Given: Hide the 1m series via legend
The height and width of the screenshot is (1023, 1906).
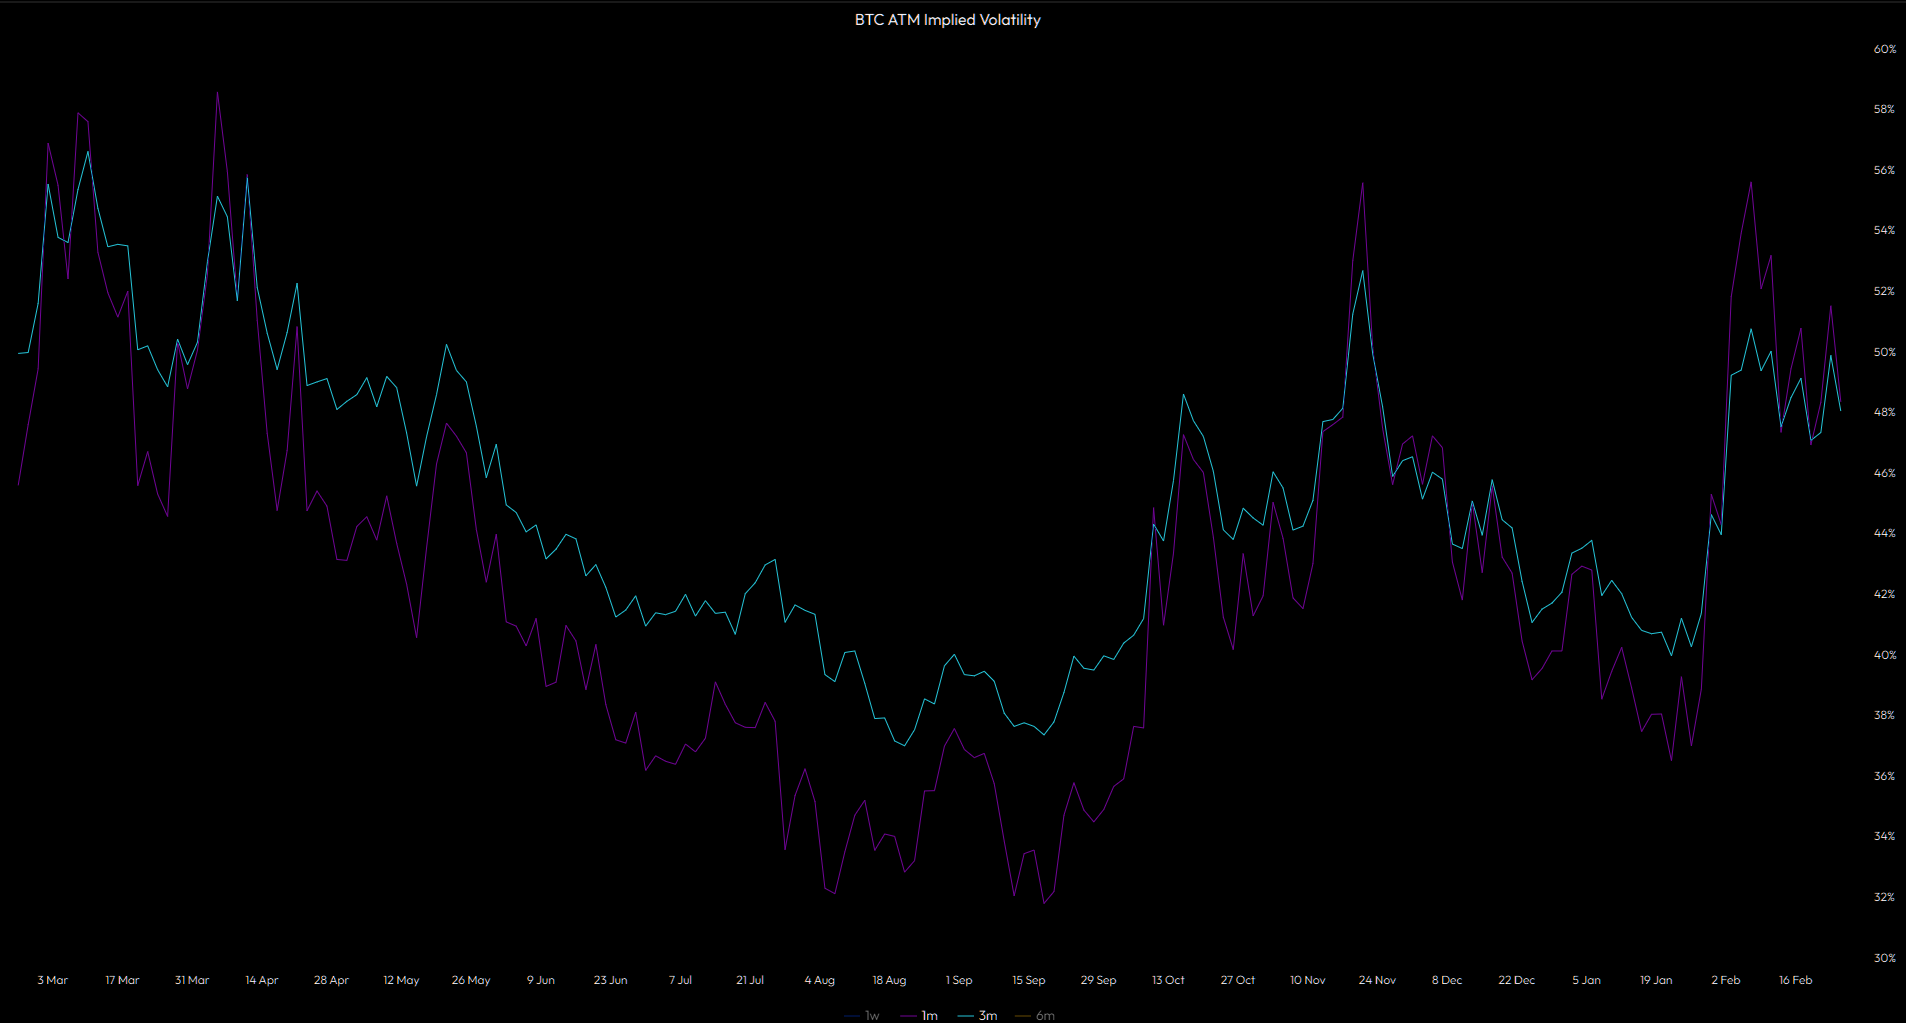Looking at the screenshot, I should point(920,1015).
